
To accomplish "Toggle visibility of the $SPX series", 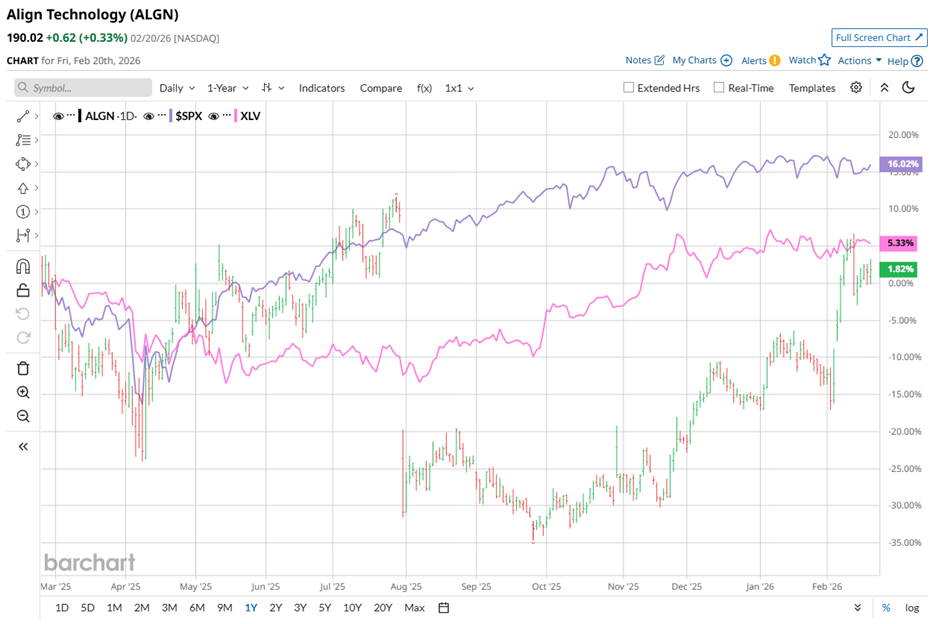I will click(148, 116).
